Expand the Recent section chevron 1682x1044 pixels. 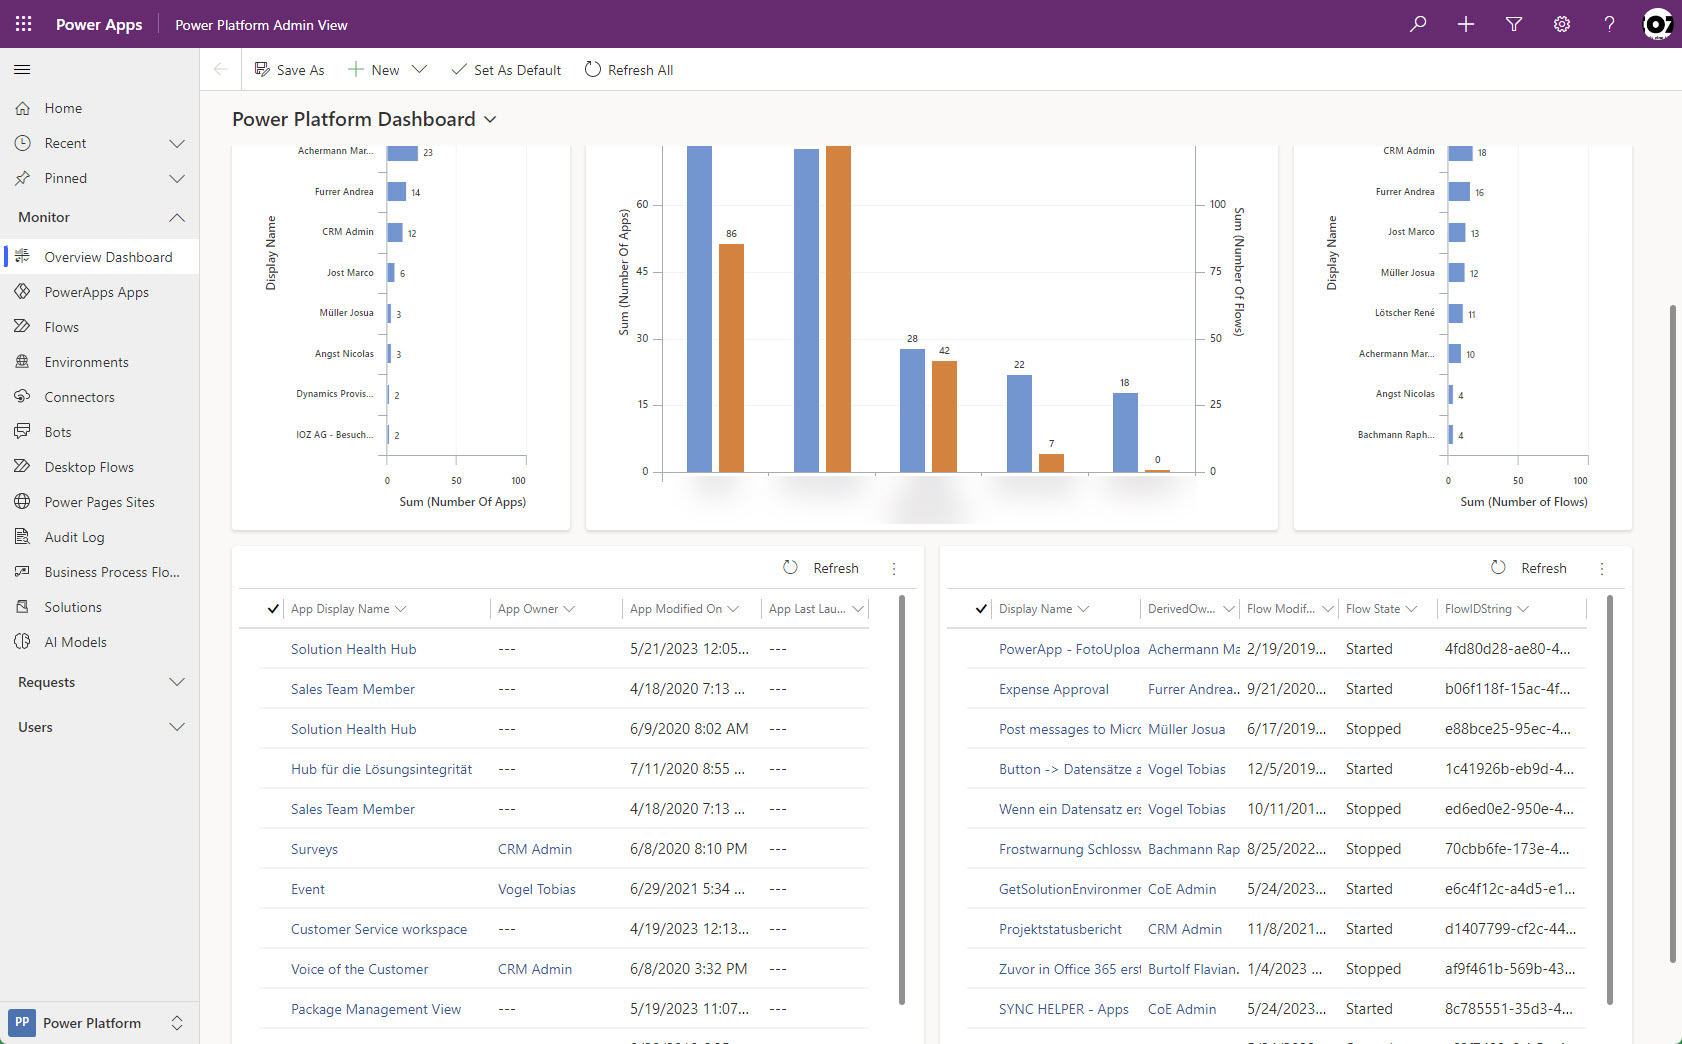[177, 143]
